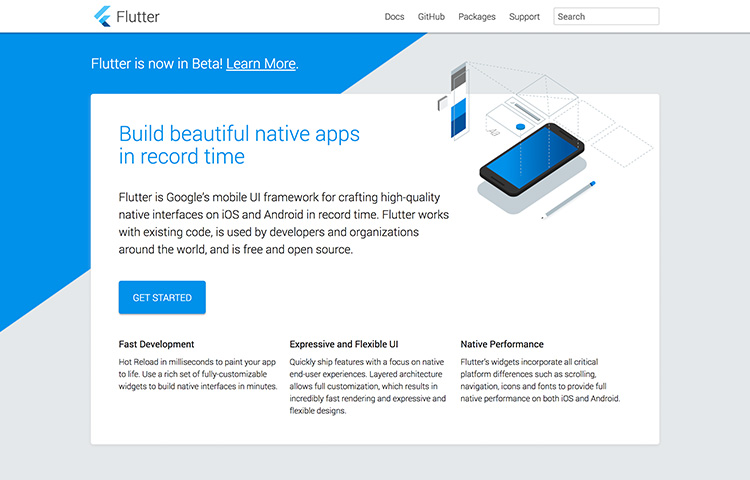Click the stylus pen illustration
The width and height of the screenshot is (750, 480).
coord(573,201)
